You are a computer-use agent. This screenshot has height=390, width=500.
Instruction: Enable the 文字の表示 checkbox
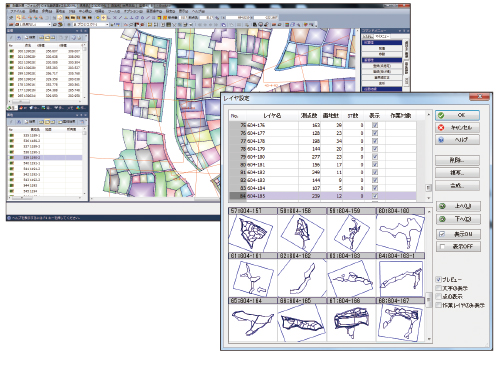[439, 288]
